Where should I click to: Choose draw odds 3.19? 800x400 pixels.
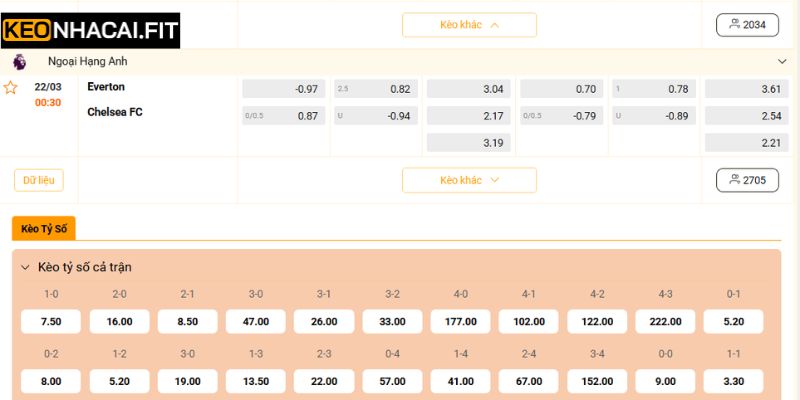click(x=468, y=143)
